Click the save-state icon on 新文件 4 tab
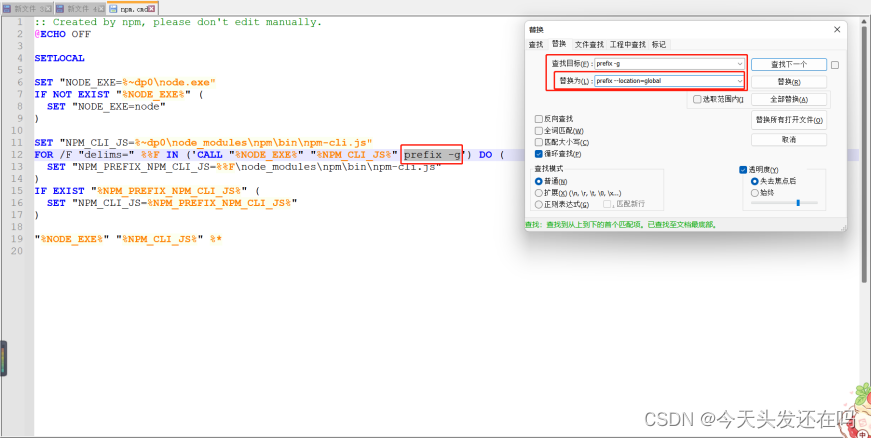 click(x=60, y=9)
